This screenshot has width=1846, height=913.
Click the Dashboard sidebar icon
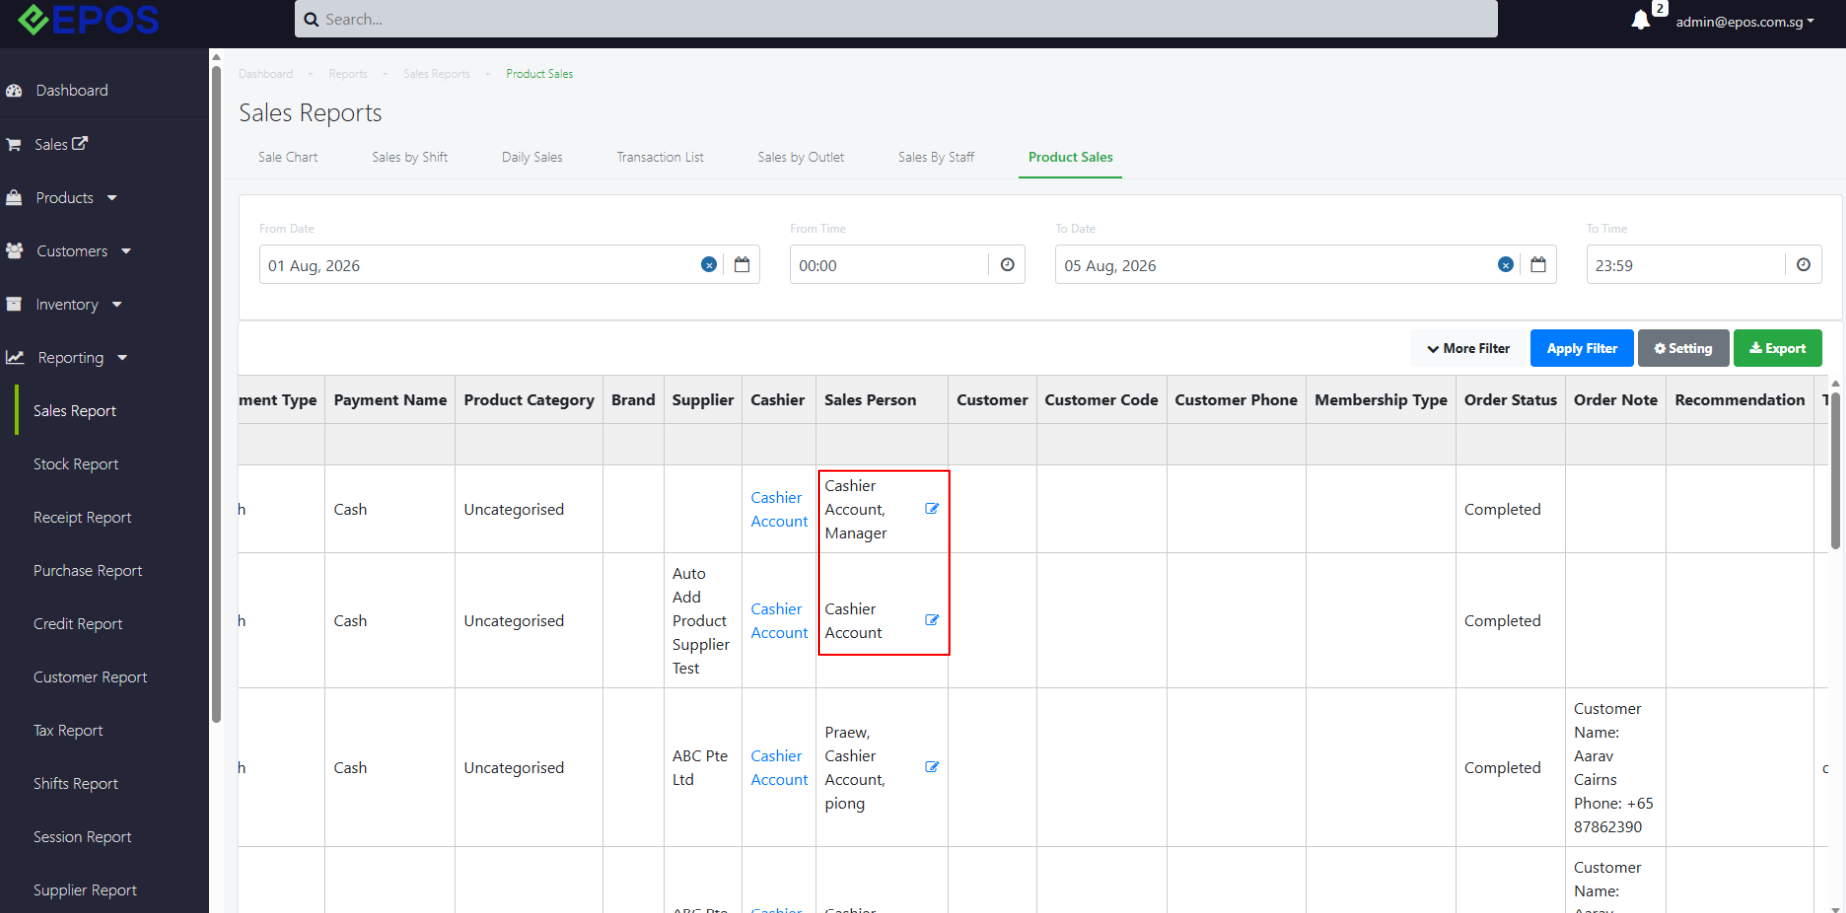point(14,90)
